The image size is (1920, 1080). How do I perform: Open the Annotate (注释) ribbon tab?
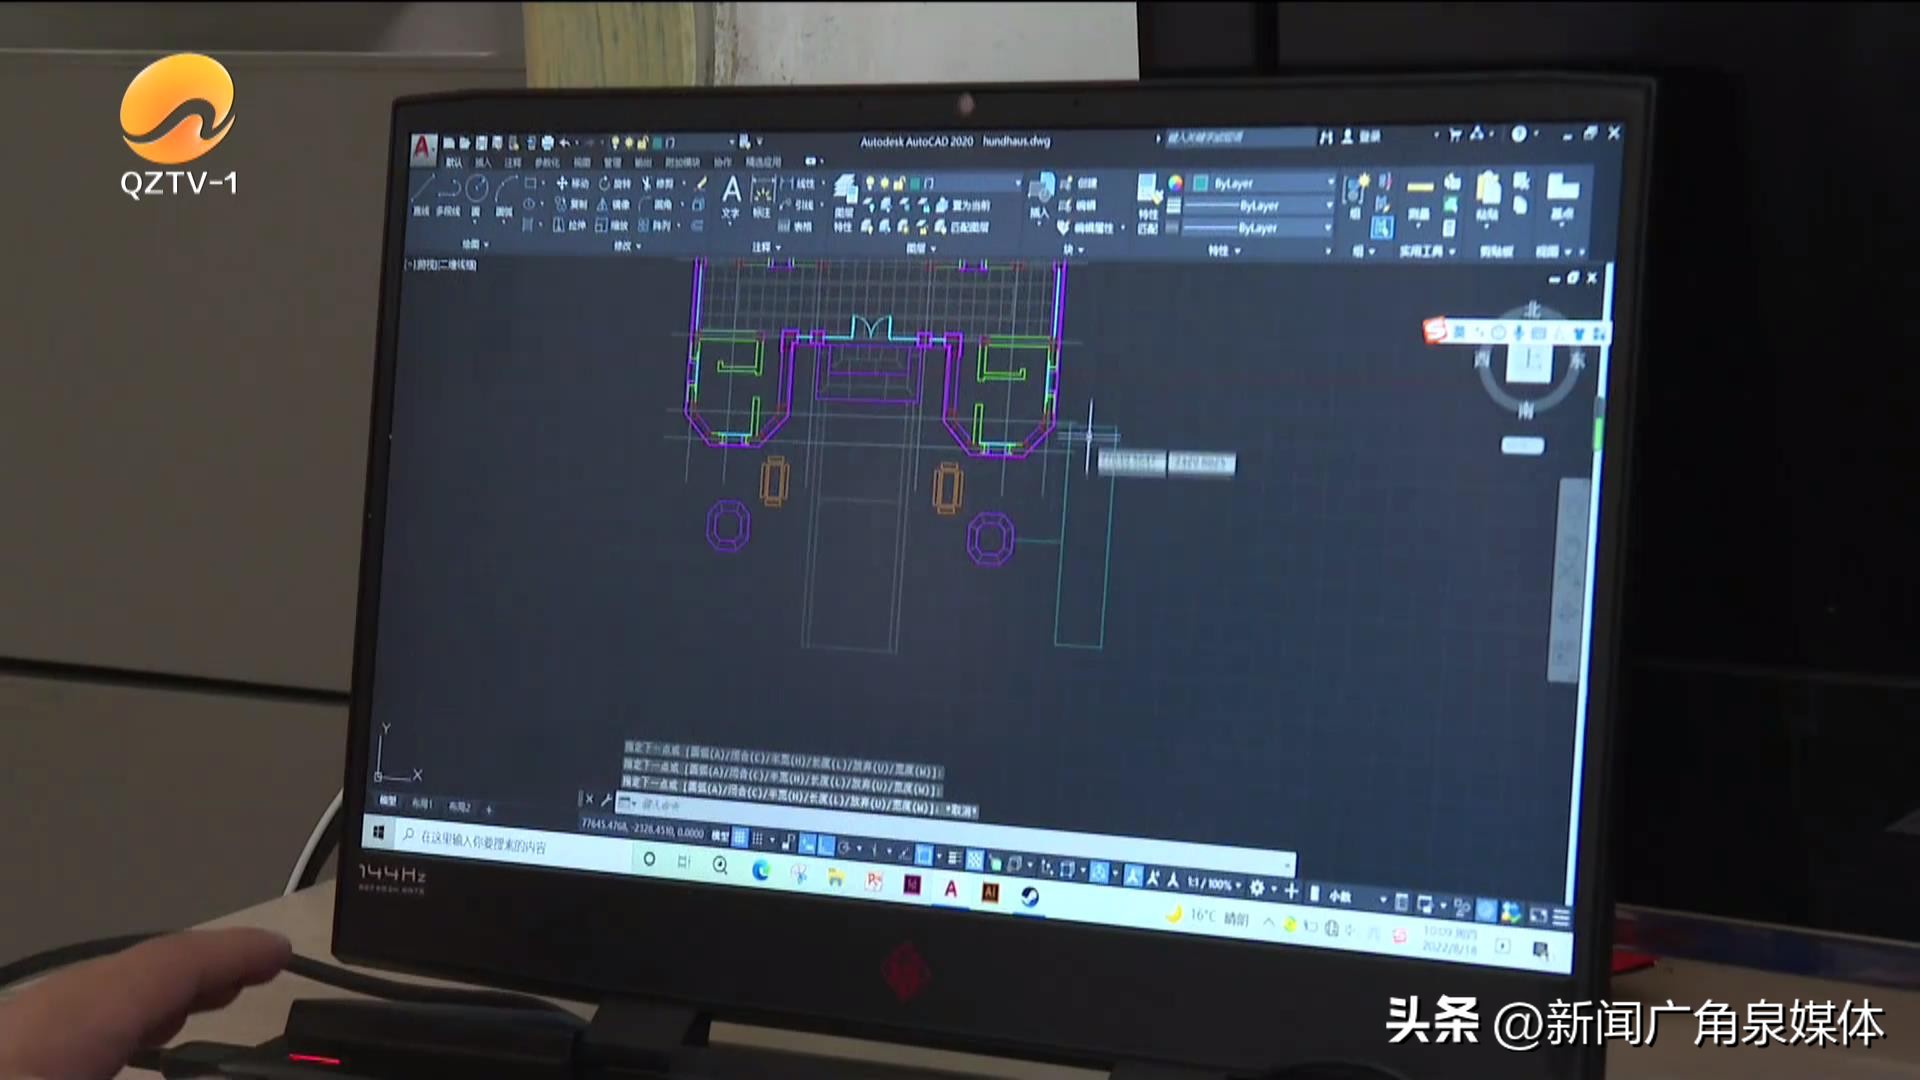tap(513, 162)
